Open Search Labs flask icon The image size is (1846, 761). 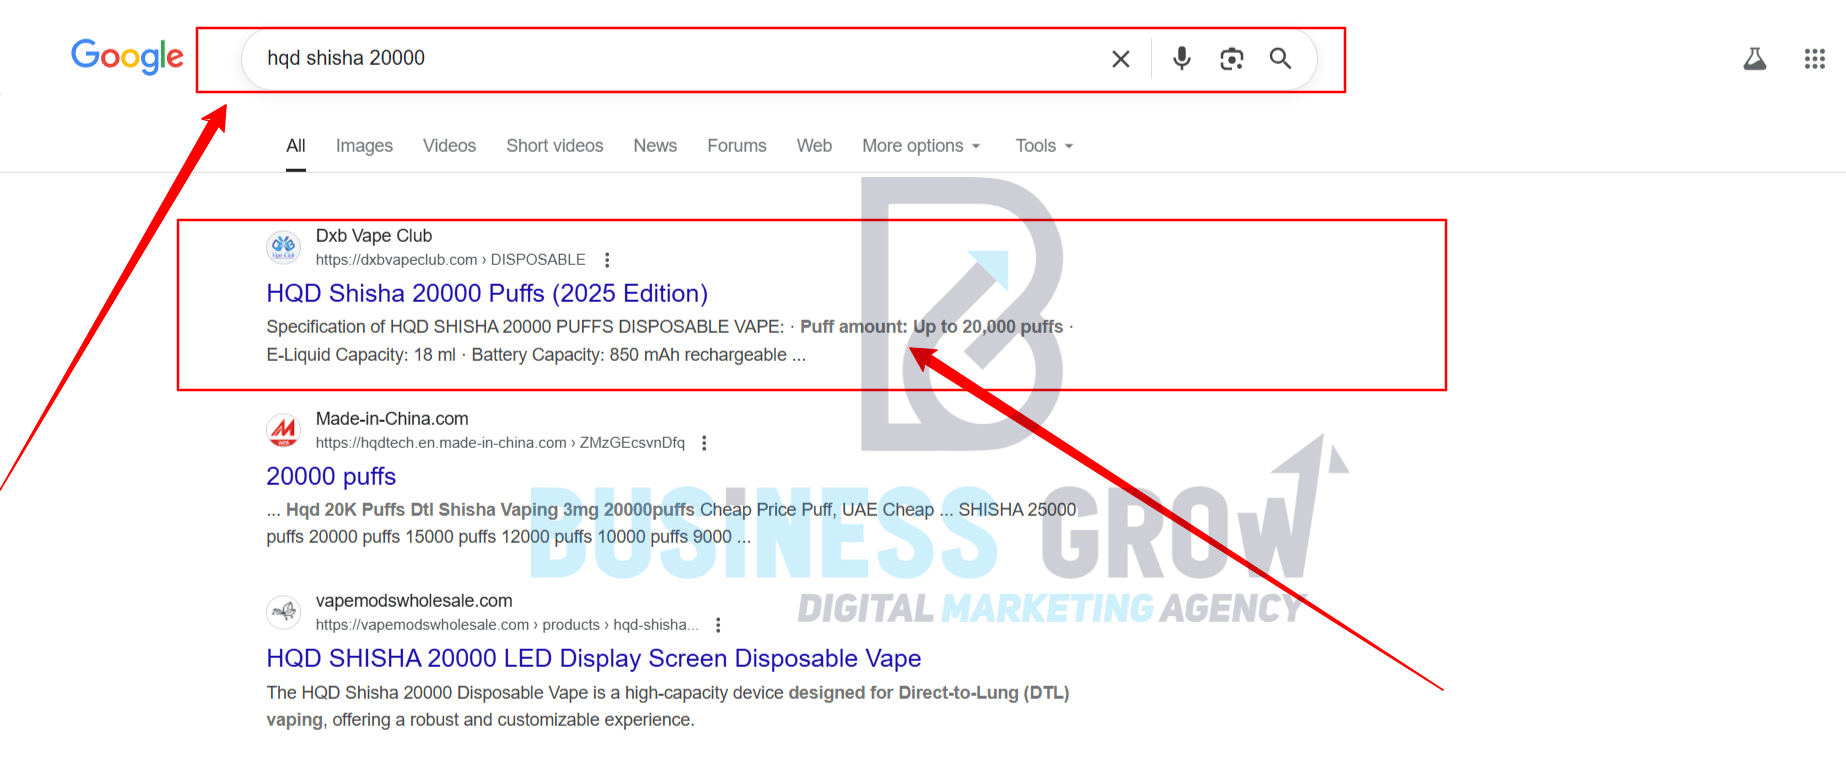click(1755, 59)
